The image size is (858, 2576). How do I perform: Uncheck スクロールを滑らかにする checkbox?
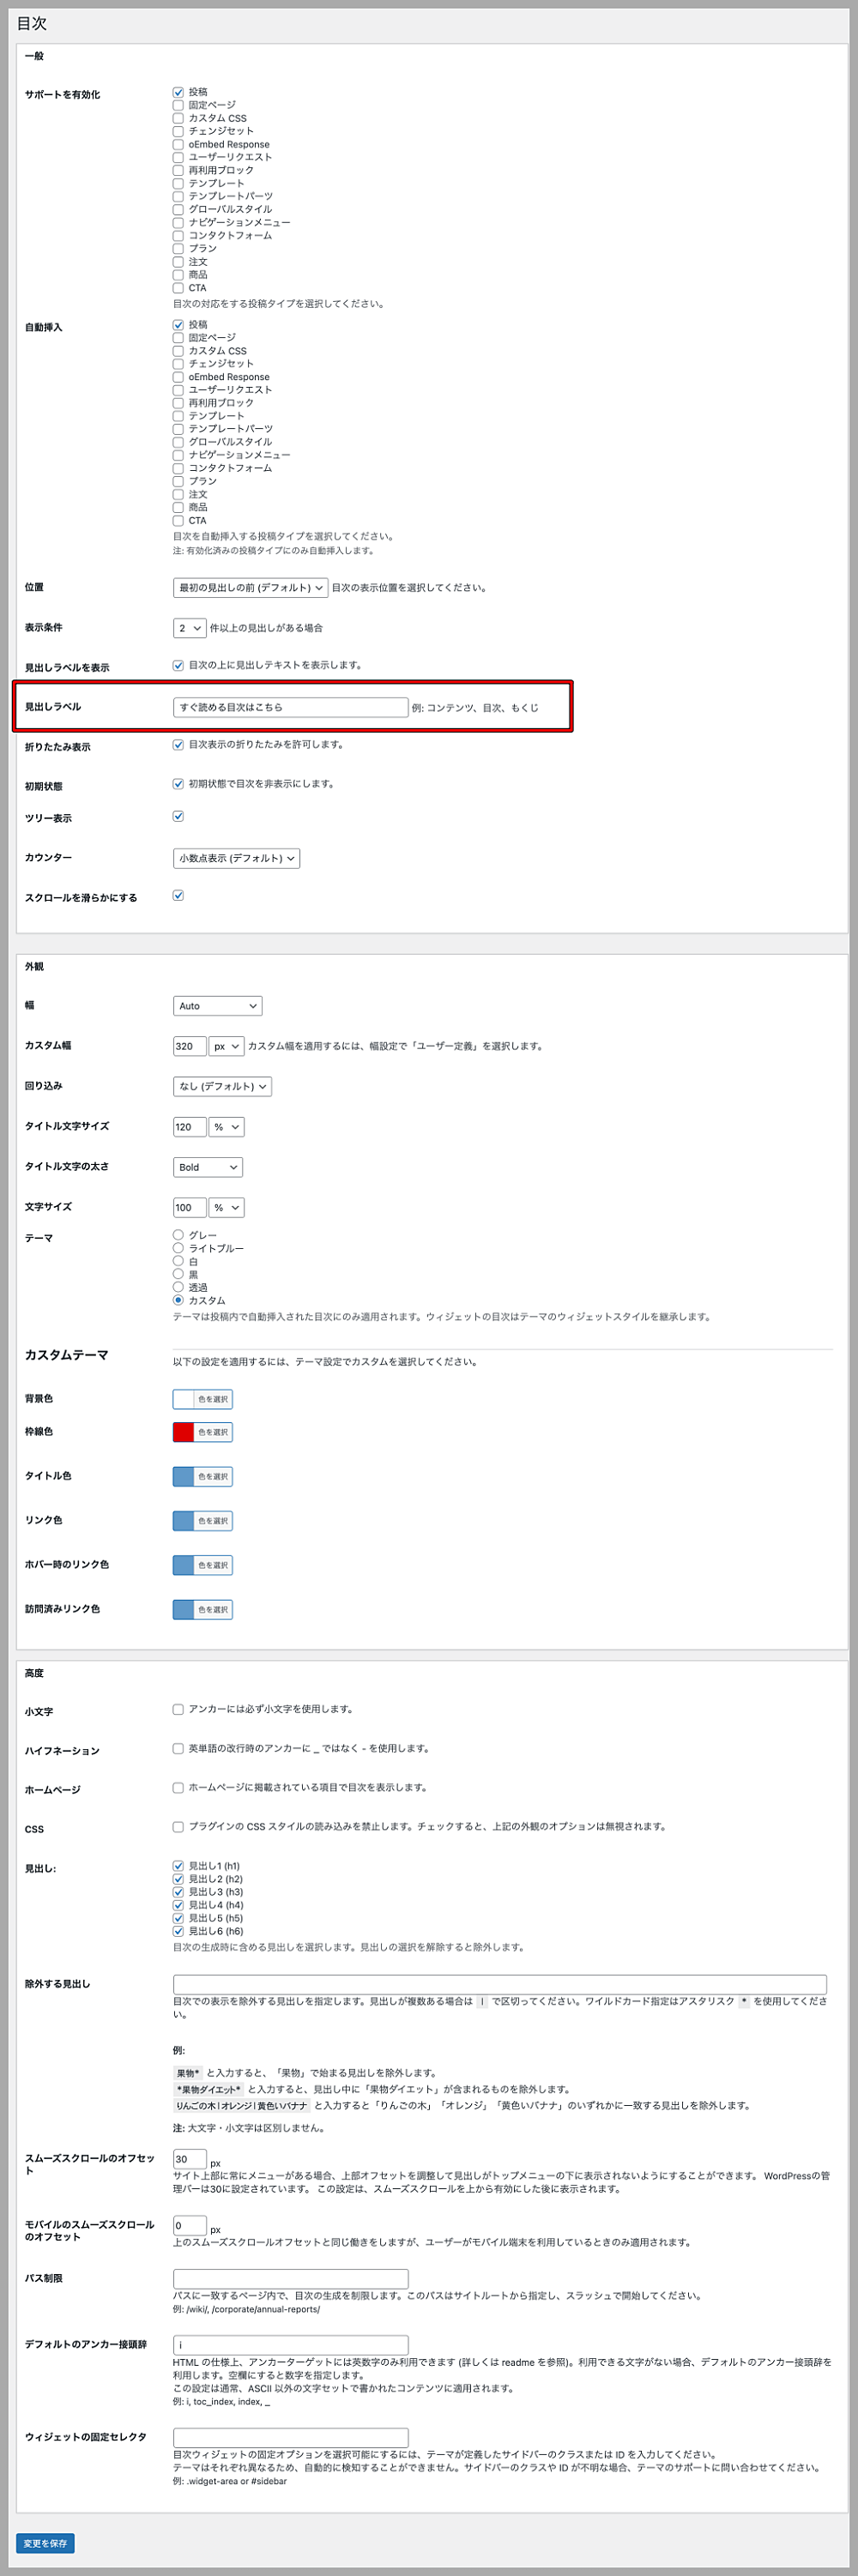pos(178,896)
